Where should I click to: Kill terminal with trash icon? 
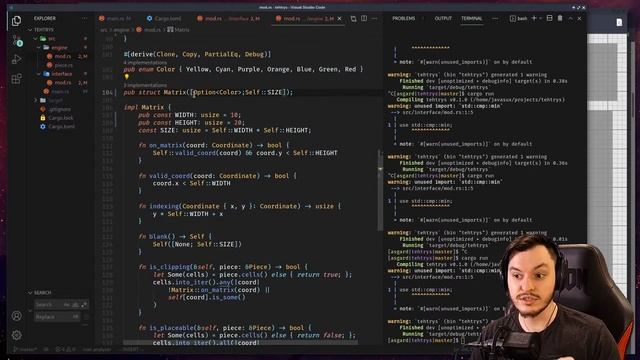pyautogui.click(x=560, y=18)
